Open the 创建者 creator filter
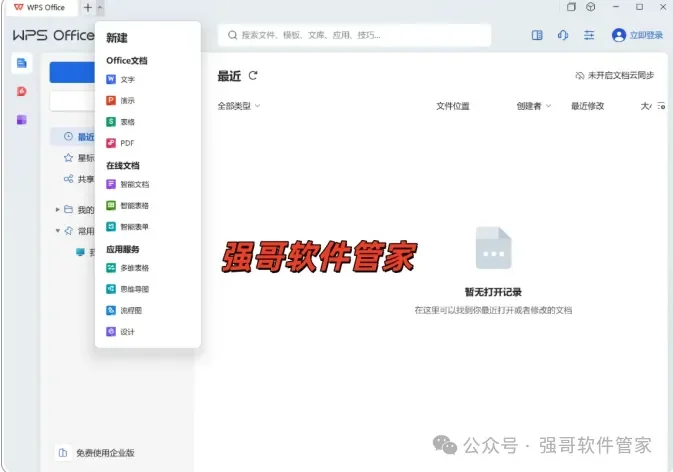 click(534, 106)
